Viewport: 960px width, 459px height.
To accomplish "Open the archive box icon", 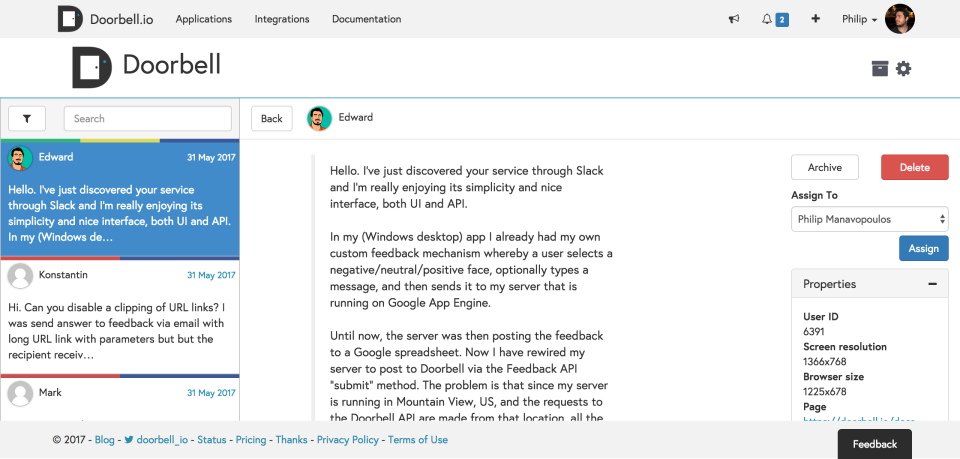I will pos(880,69).
